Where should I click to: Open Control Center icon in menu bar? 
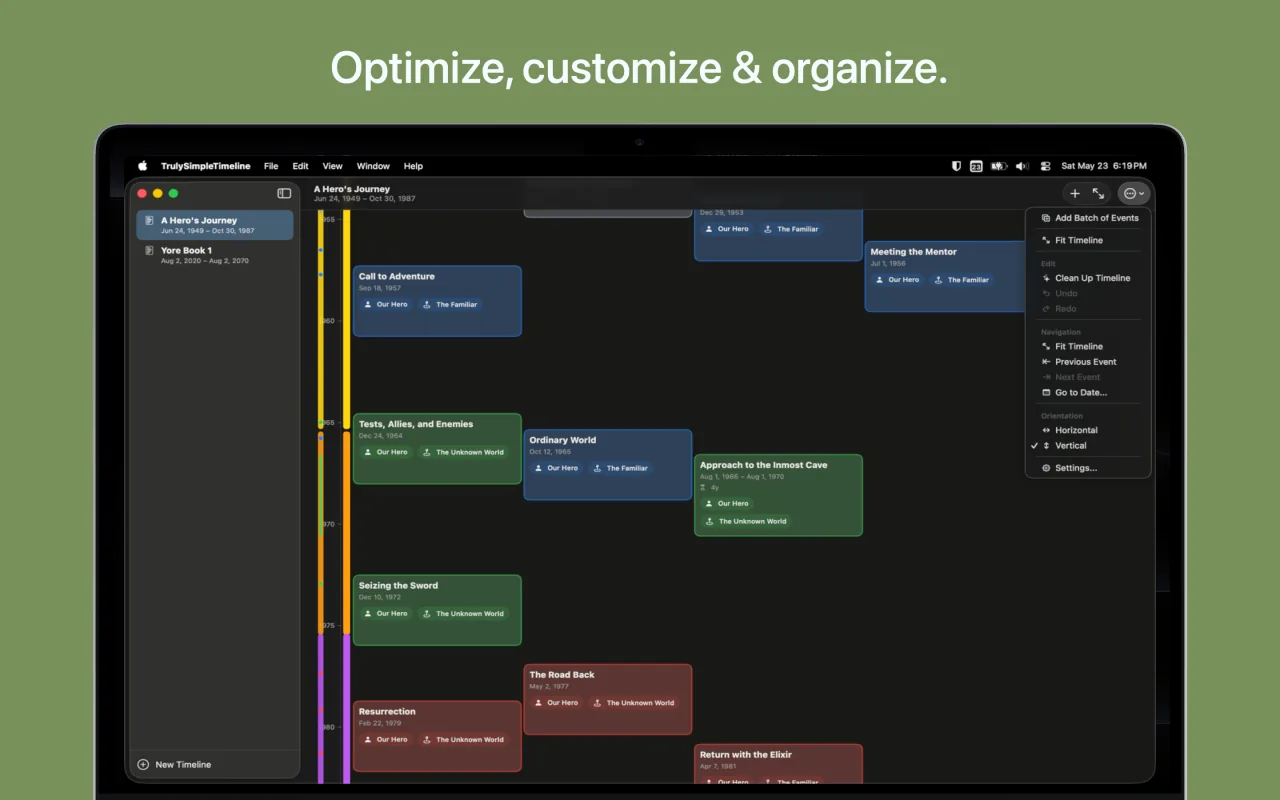(1046, 166)
